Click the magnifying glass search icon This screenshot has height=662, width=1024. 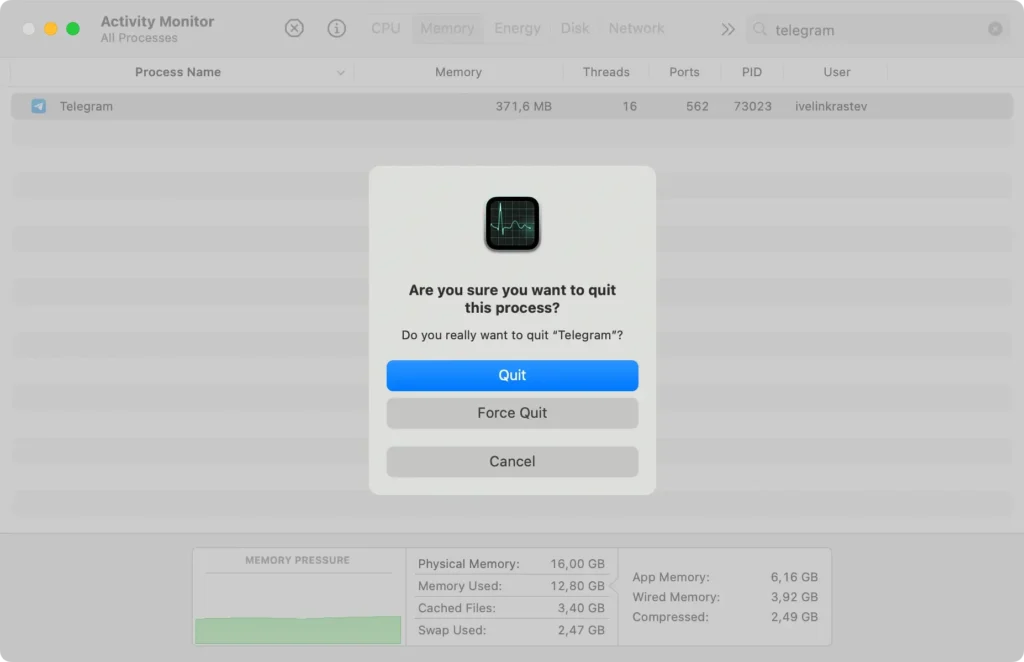760,29
